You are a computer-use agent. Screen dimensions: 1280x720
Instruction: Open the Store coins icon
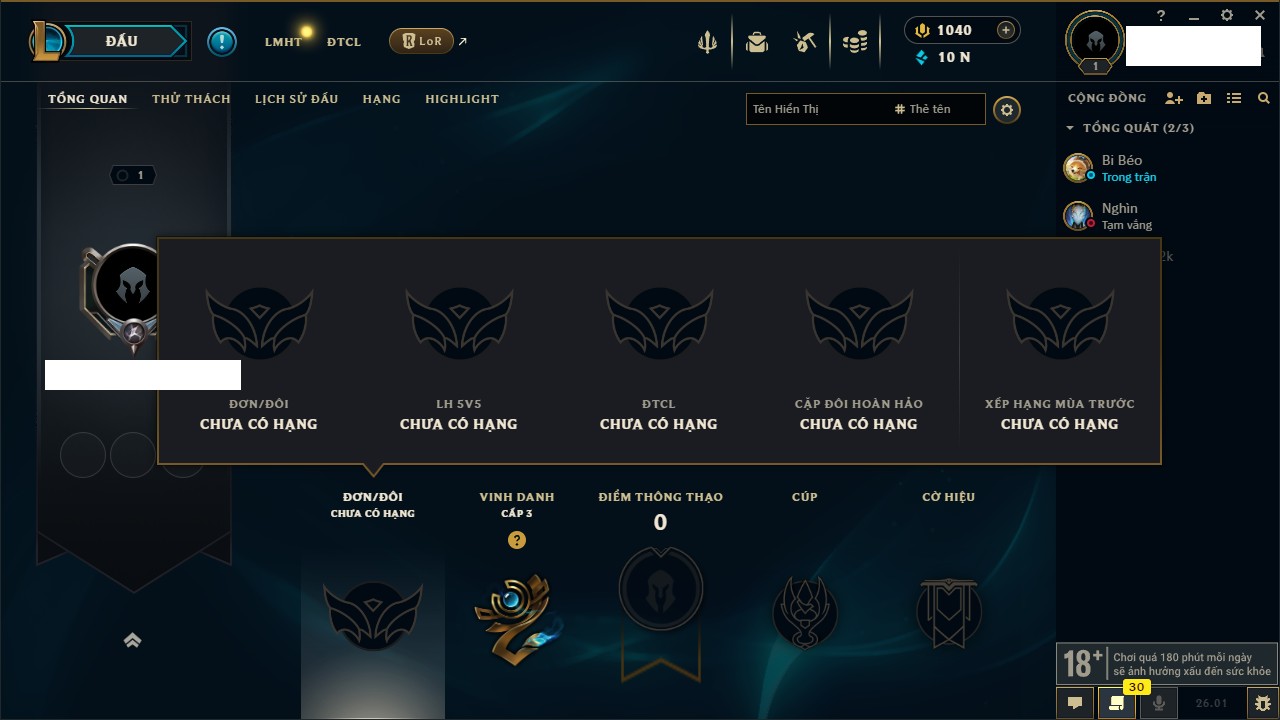click(854, 42)
